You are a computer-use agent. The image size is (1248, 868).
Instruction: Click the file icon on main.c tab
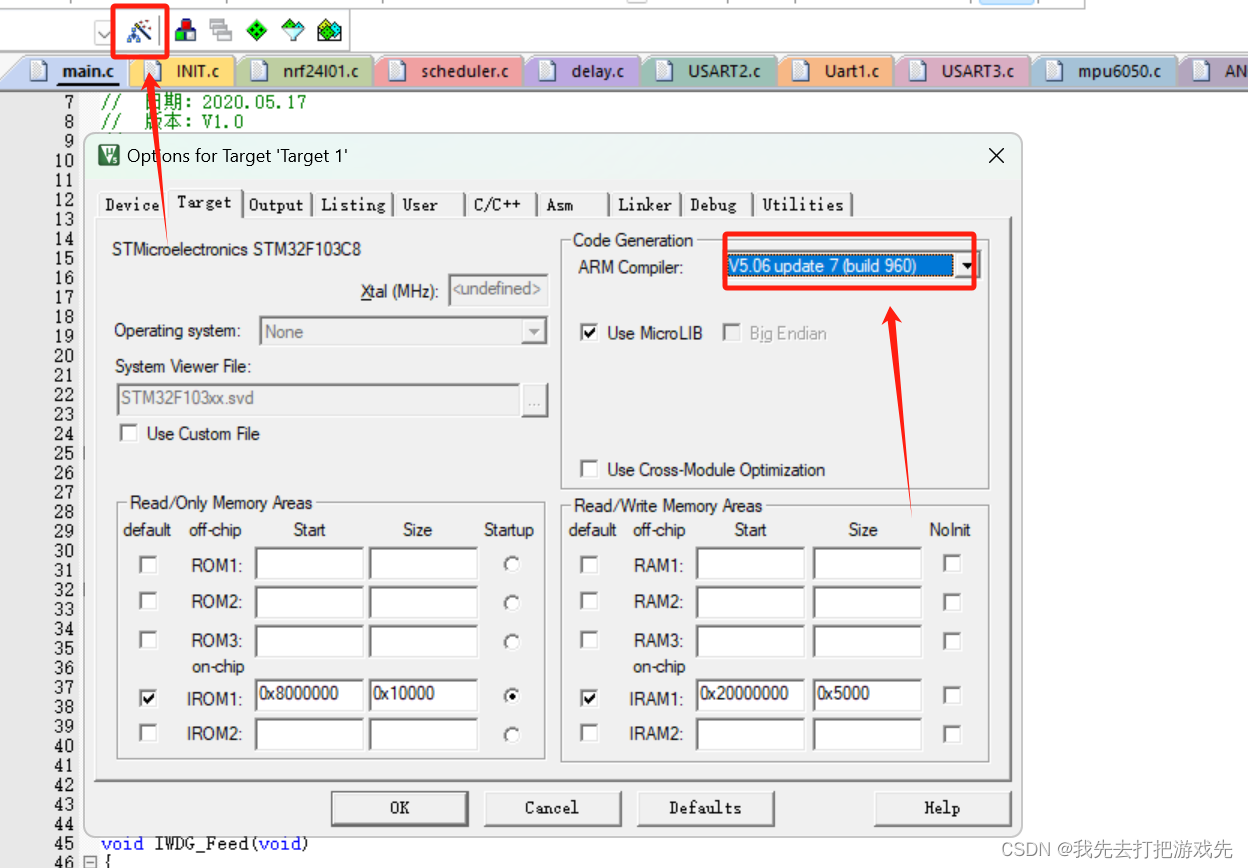click(39, 71)
